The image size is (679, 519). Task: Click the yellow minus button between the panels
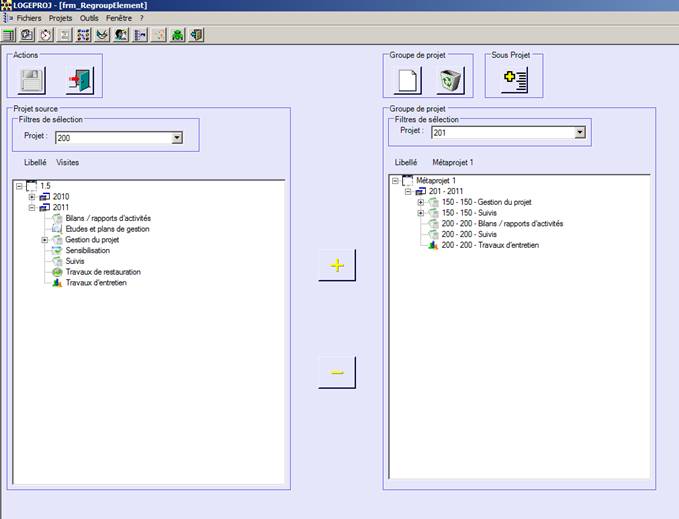[x=337, y=373]
